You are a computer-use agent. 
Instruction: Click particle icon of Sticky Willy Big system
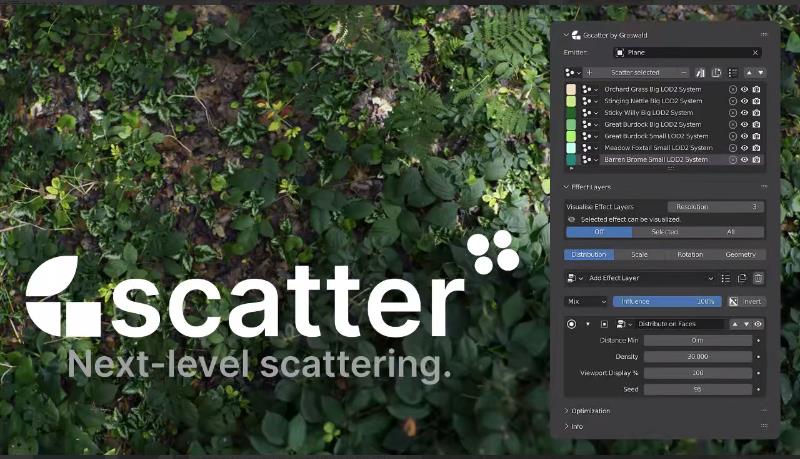coord(587,113)
